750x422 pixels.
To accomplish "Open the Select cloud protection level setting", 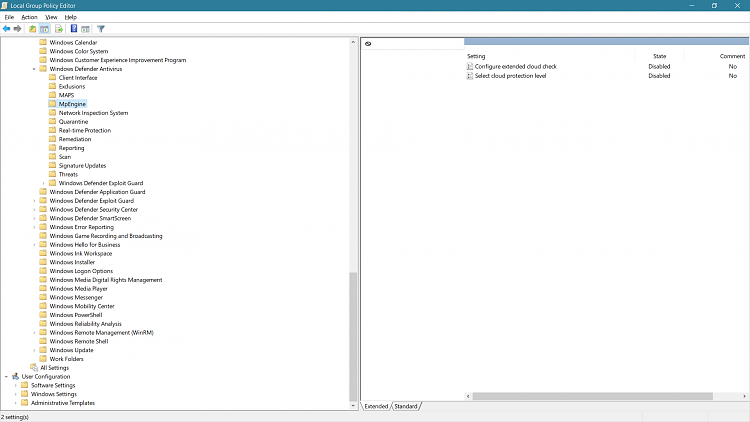I will click(x=510, y=76).
